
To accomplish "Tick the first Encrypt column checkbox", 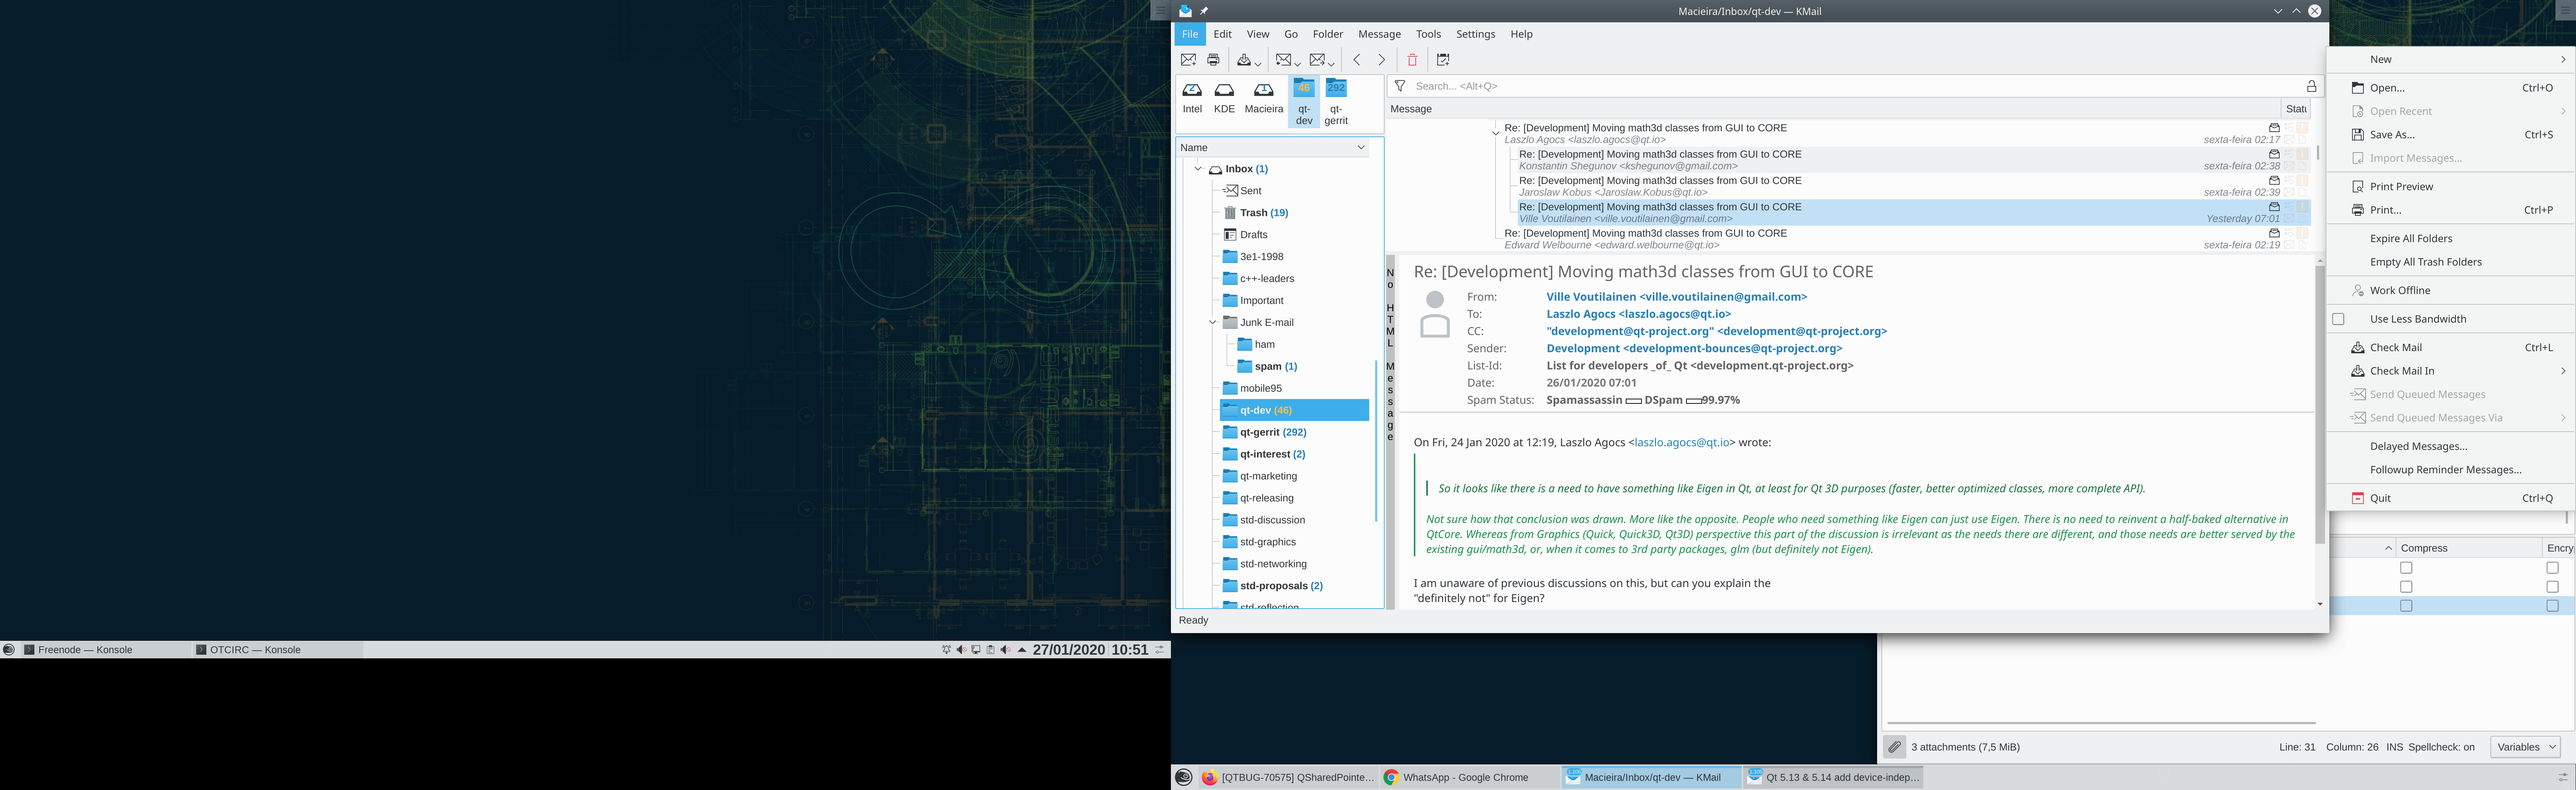I will (2552, 568).
